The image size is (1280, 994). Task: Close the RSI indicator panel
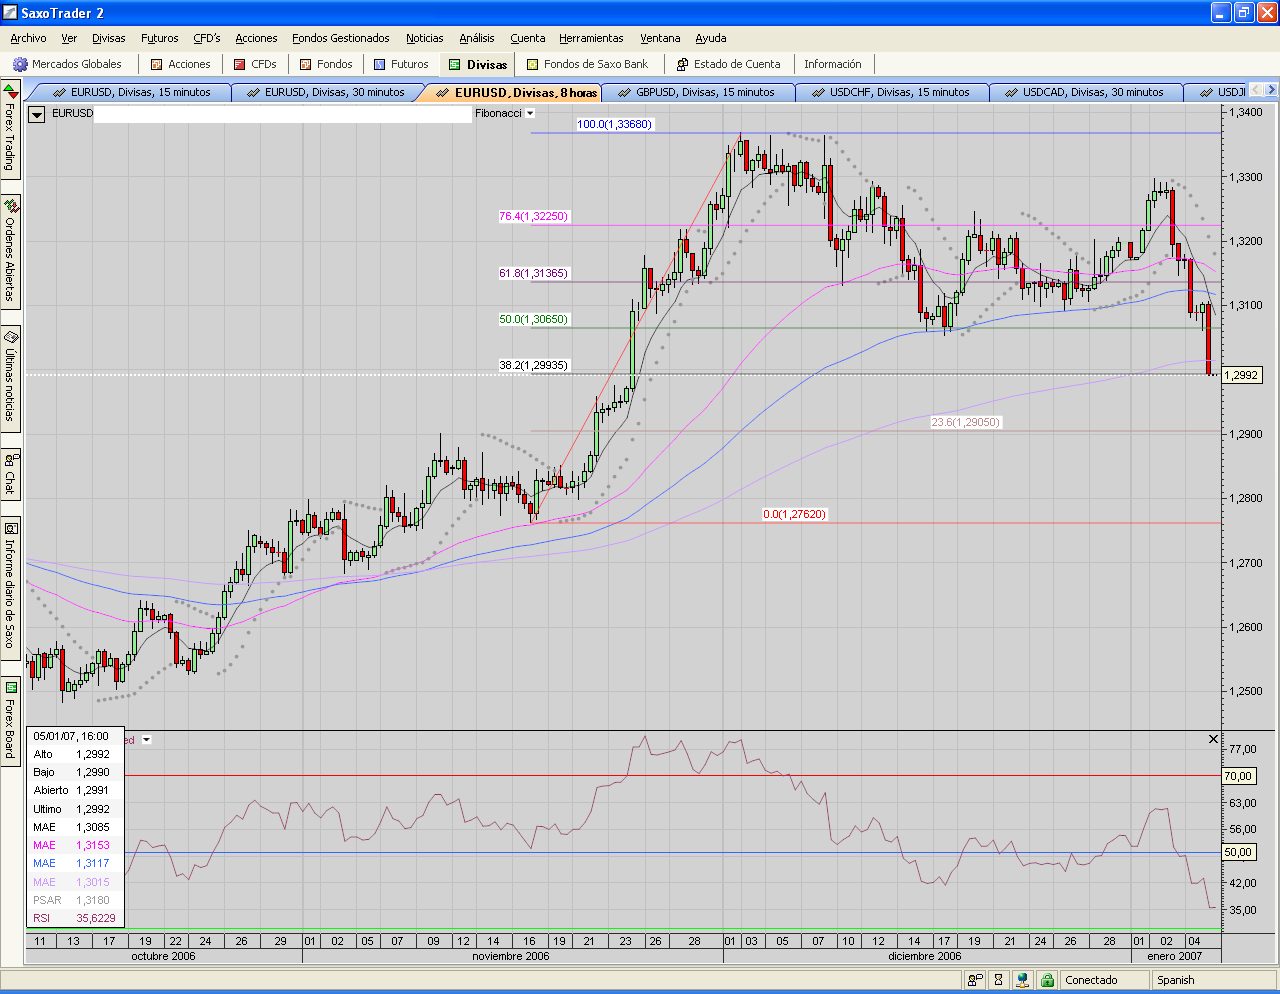(1214, 739)
